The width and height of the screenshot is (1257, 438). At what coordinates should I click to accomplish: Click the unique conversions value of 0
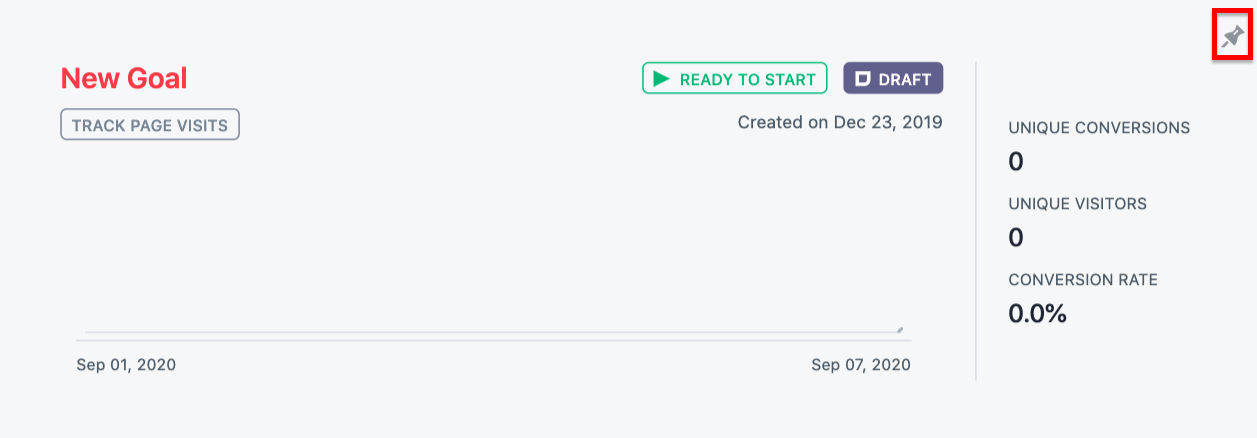(1016, 161)
